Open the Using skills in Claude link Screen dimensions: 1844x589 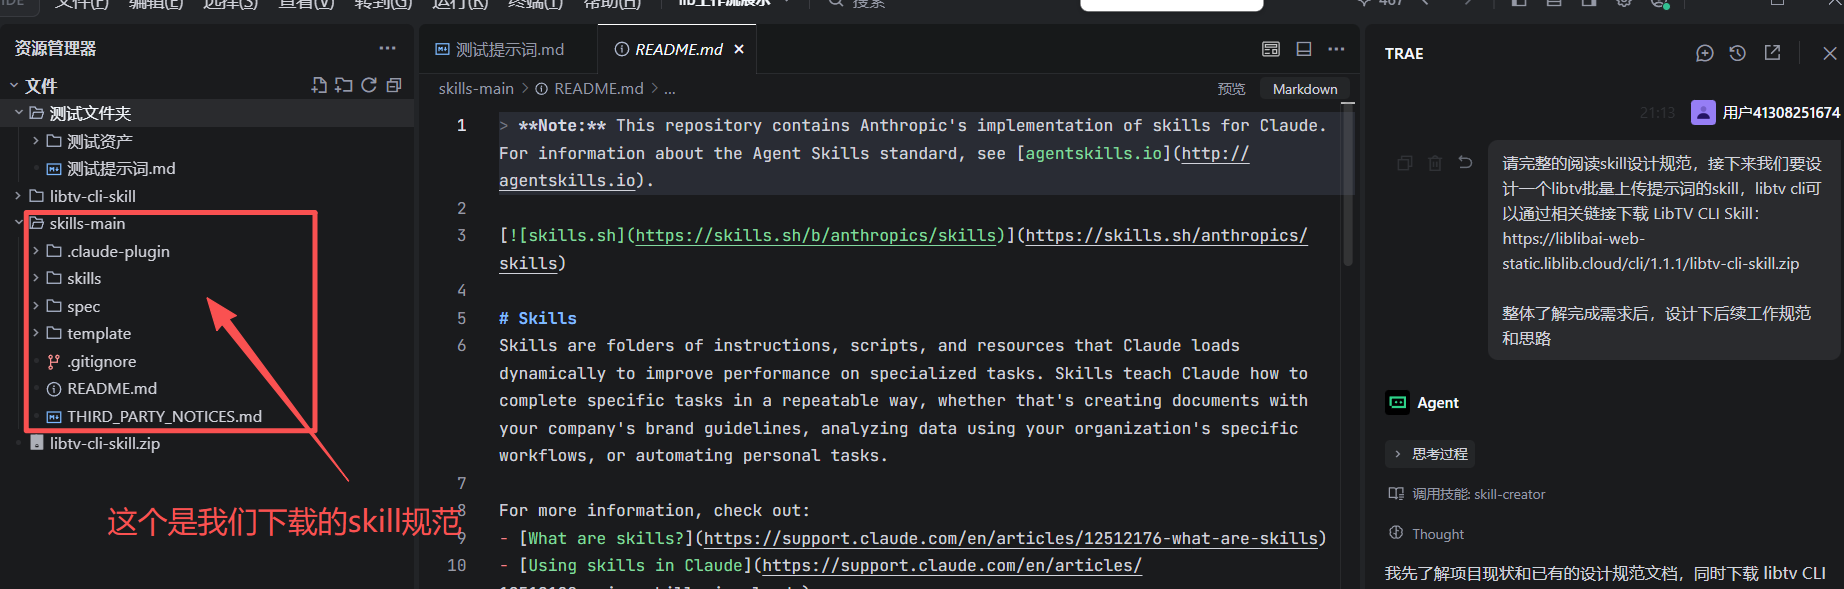(952, 566)
